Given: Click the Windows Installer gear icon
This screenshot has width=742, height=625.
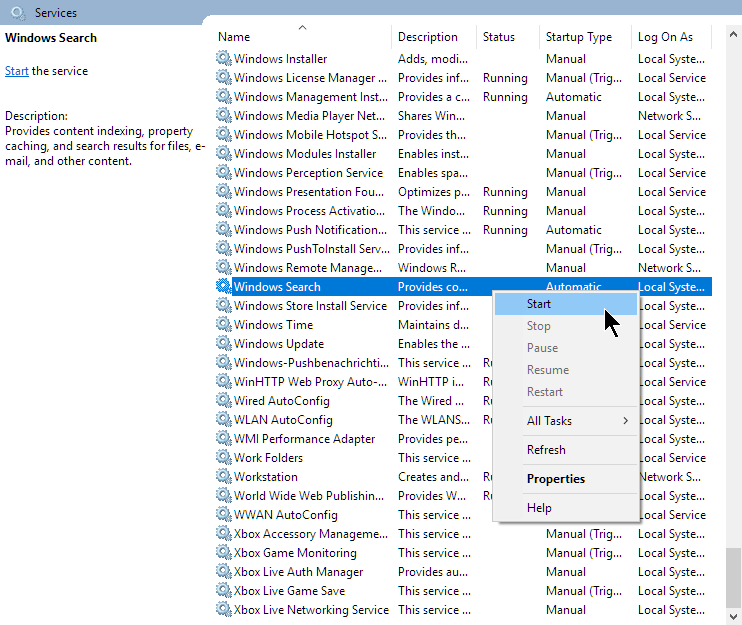Looking at the screenshot, I should 224,59.
